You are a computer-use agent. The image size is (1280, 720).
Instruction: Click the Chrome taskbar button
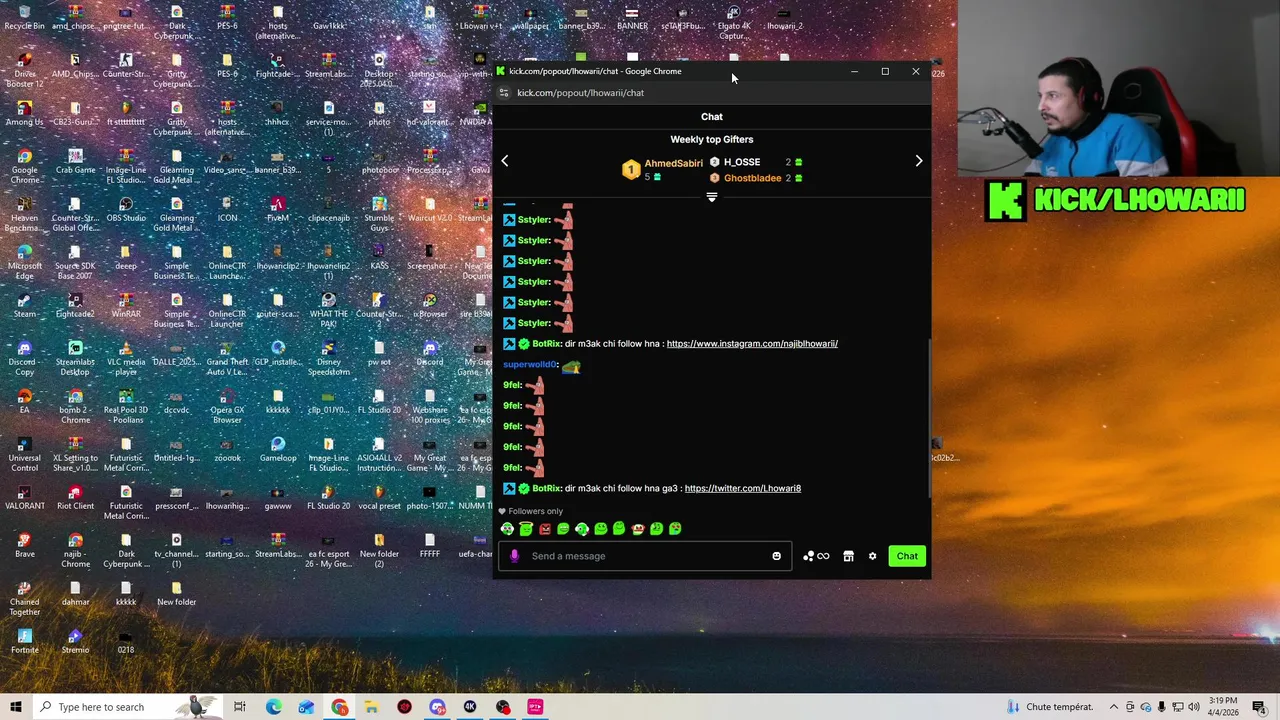[x=339, y=707]
